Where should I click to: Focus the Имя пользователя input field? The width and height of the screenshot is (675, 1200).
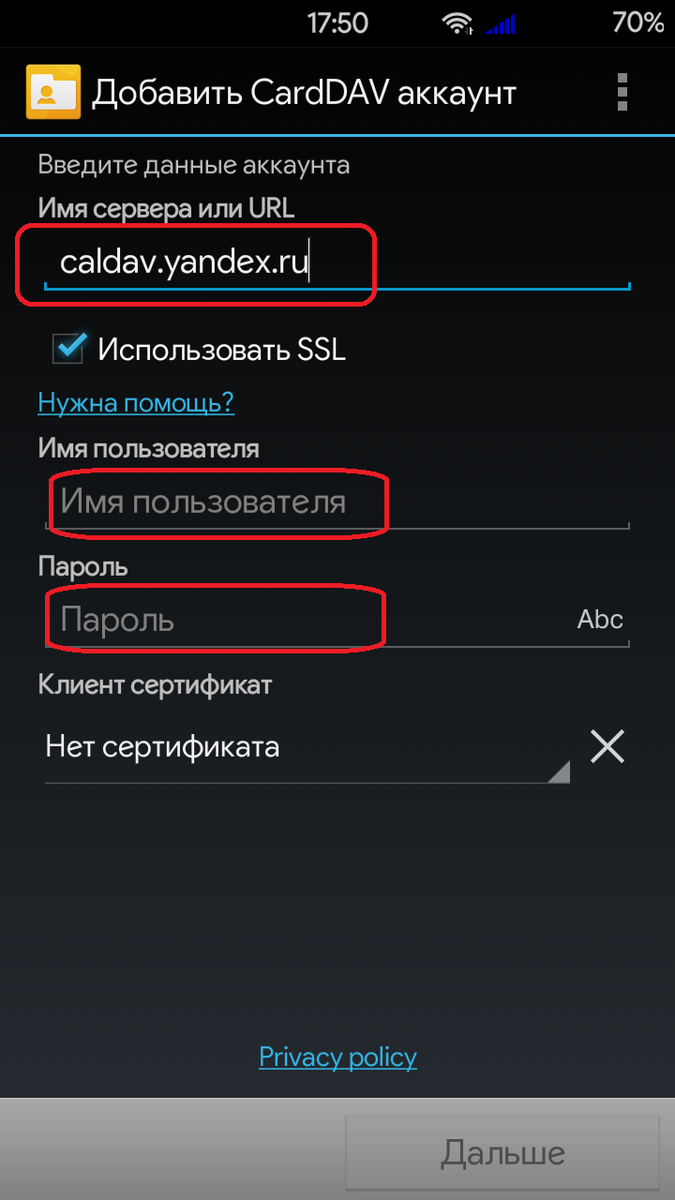(337, 502)
